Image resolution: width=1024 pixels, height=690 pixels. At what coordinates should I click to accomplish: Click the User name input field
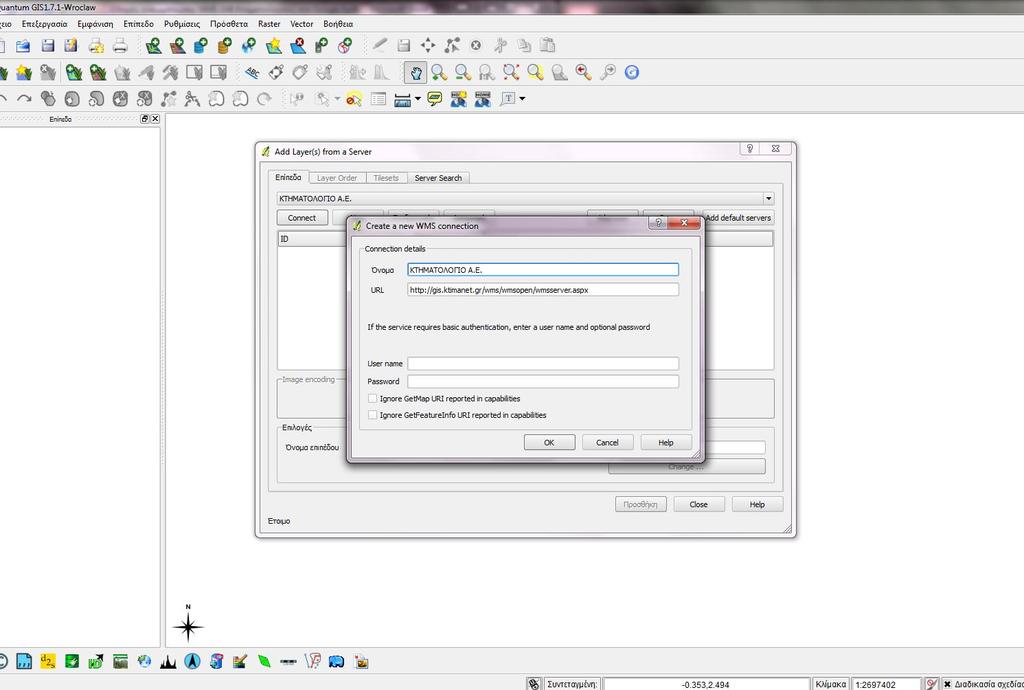coord(543,364)
